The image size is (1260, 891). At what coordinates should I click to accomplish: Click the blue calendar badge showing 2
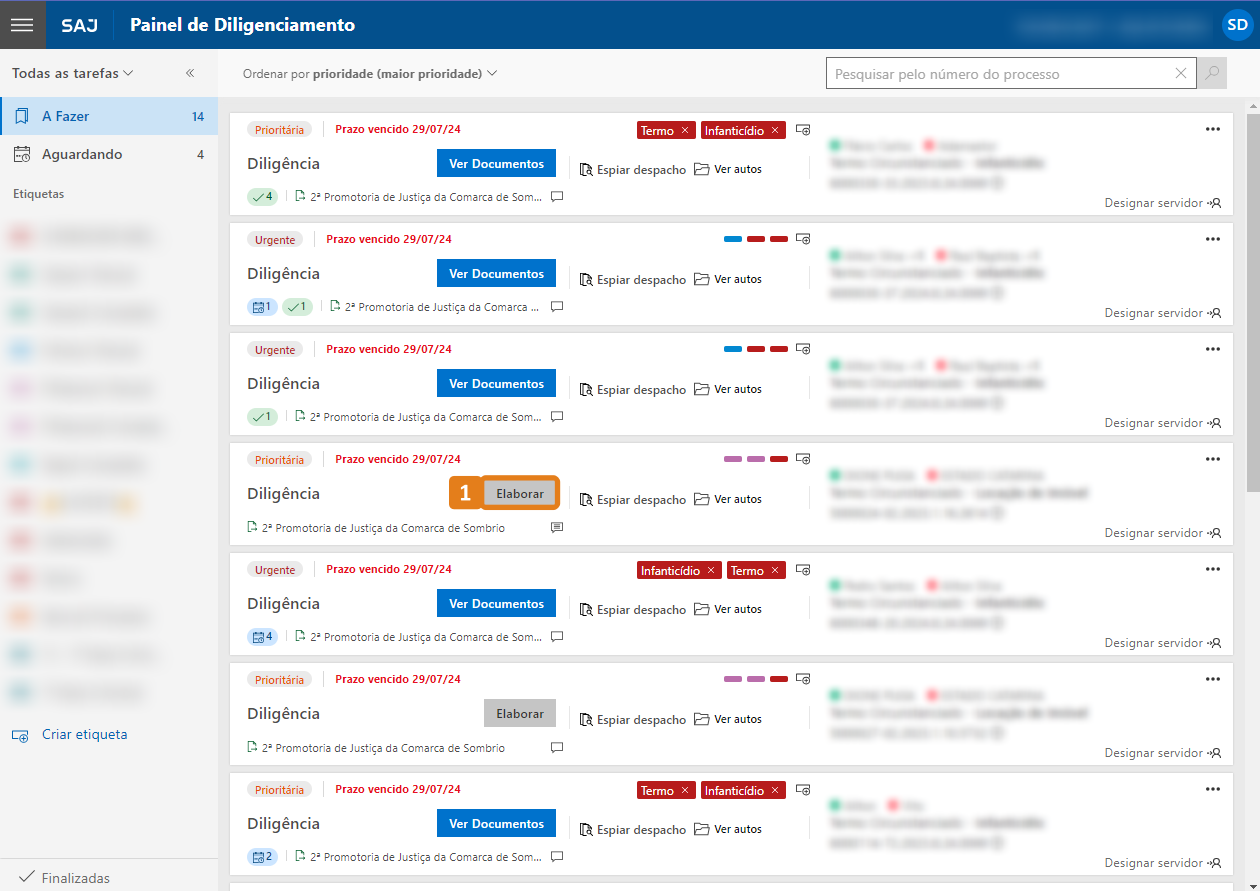(x=263, y=857)
